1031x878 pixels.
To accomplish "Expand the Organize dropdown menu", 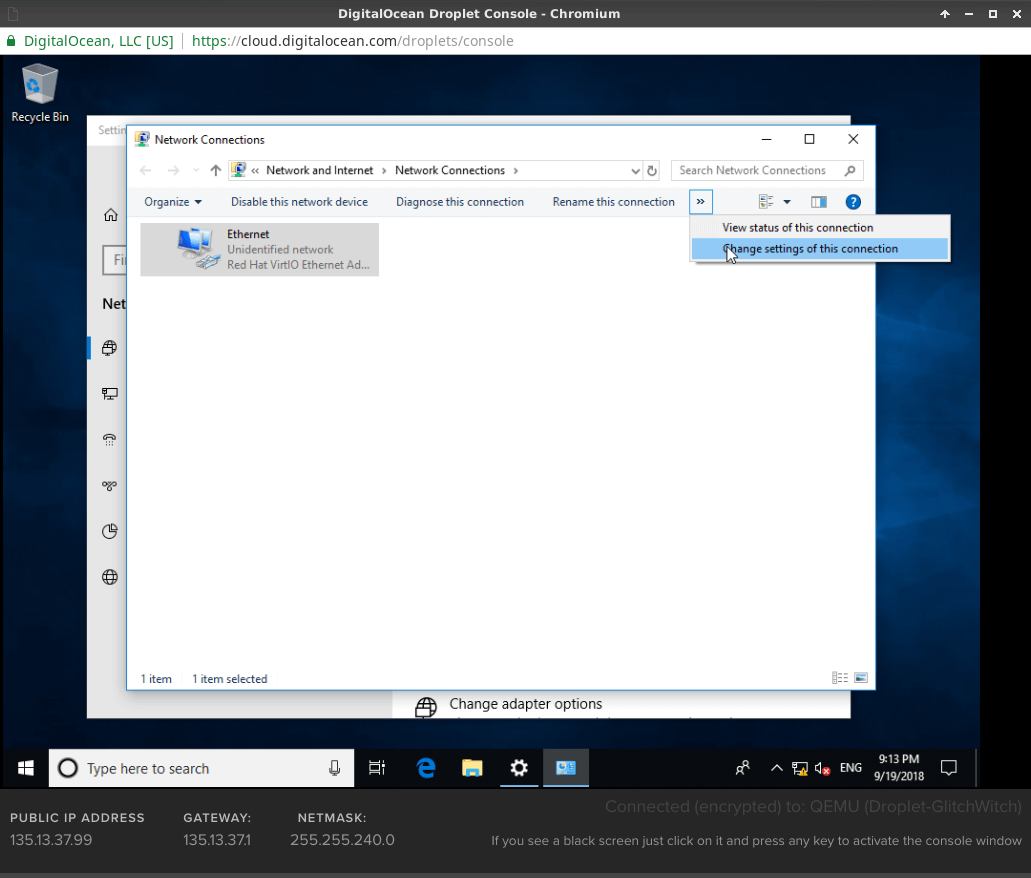I will 172,202.
